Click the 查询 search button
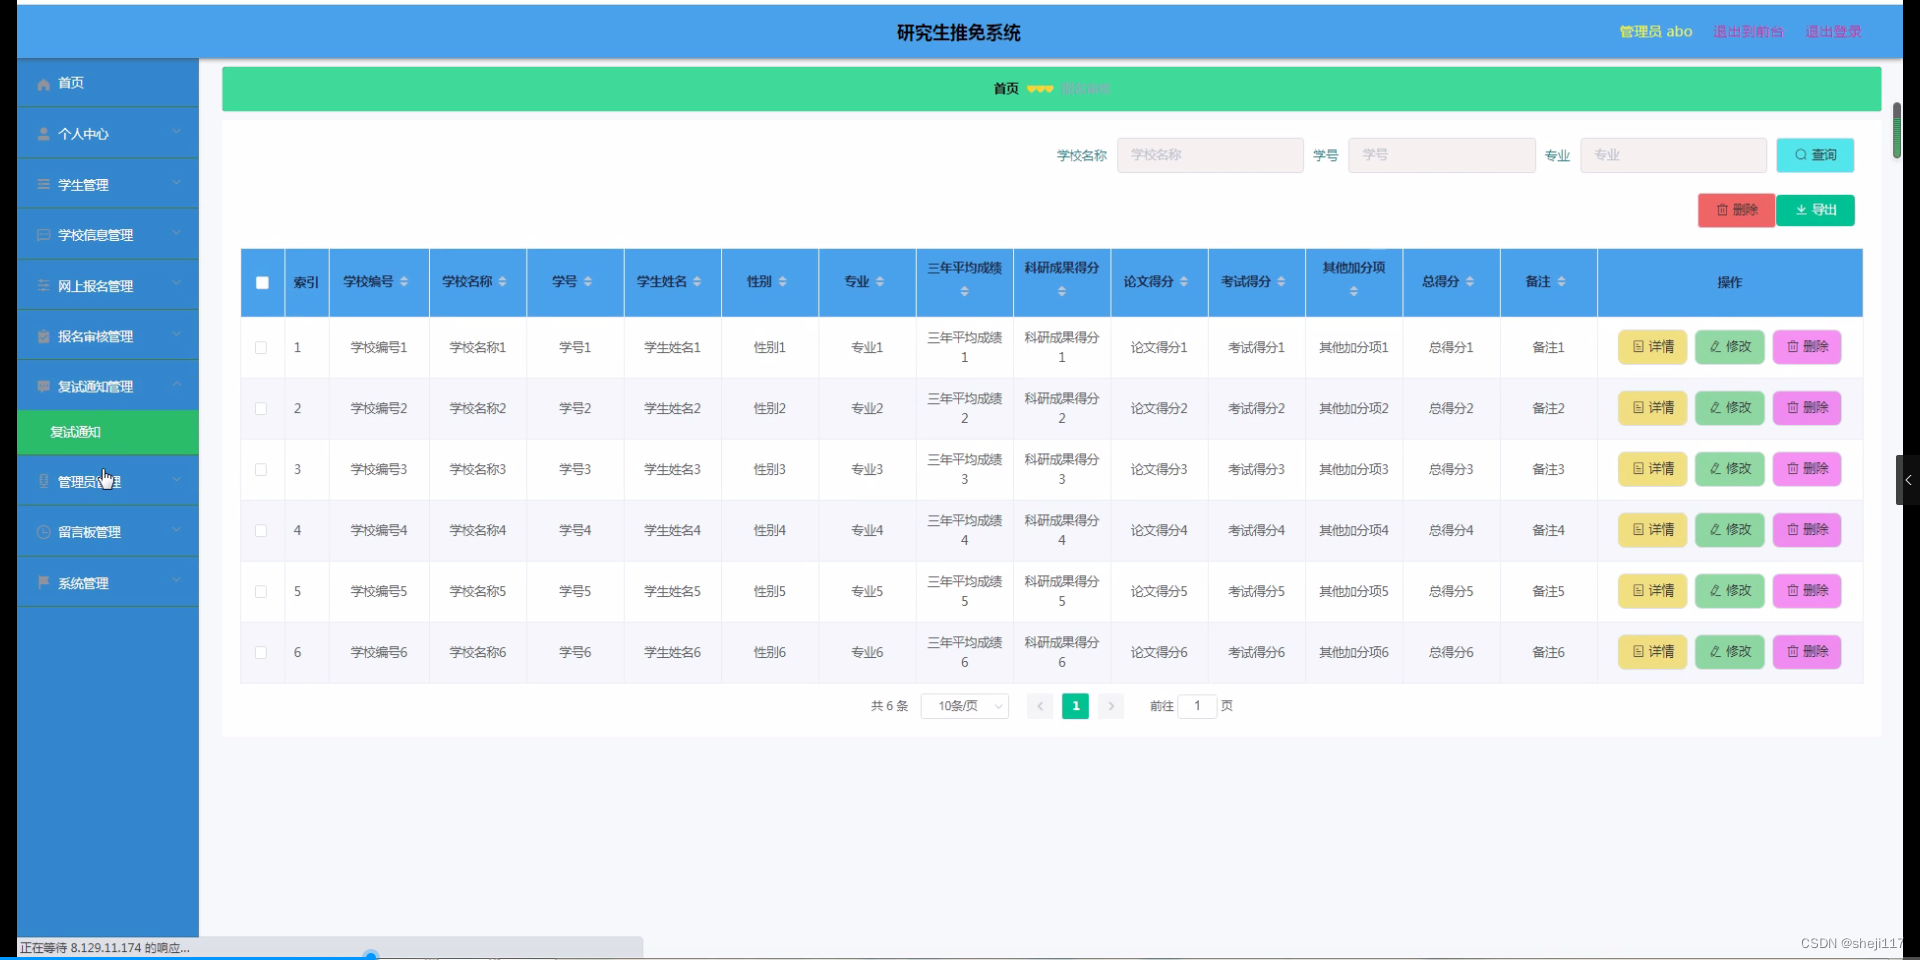 coord(1814,155)
